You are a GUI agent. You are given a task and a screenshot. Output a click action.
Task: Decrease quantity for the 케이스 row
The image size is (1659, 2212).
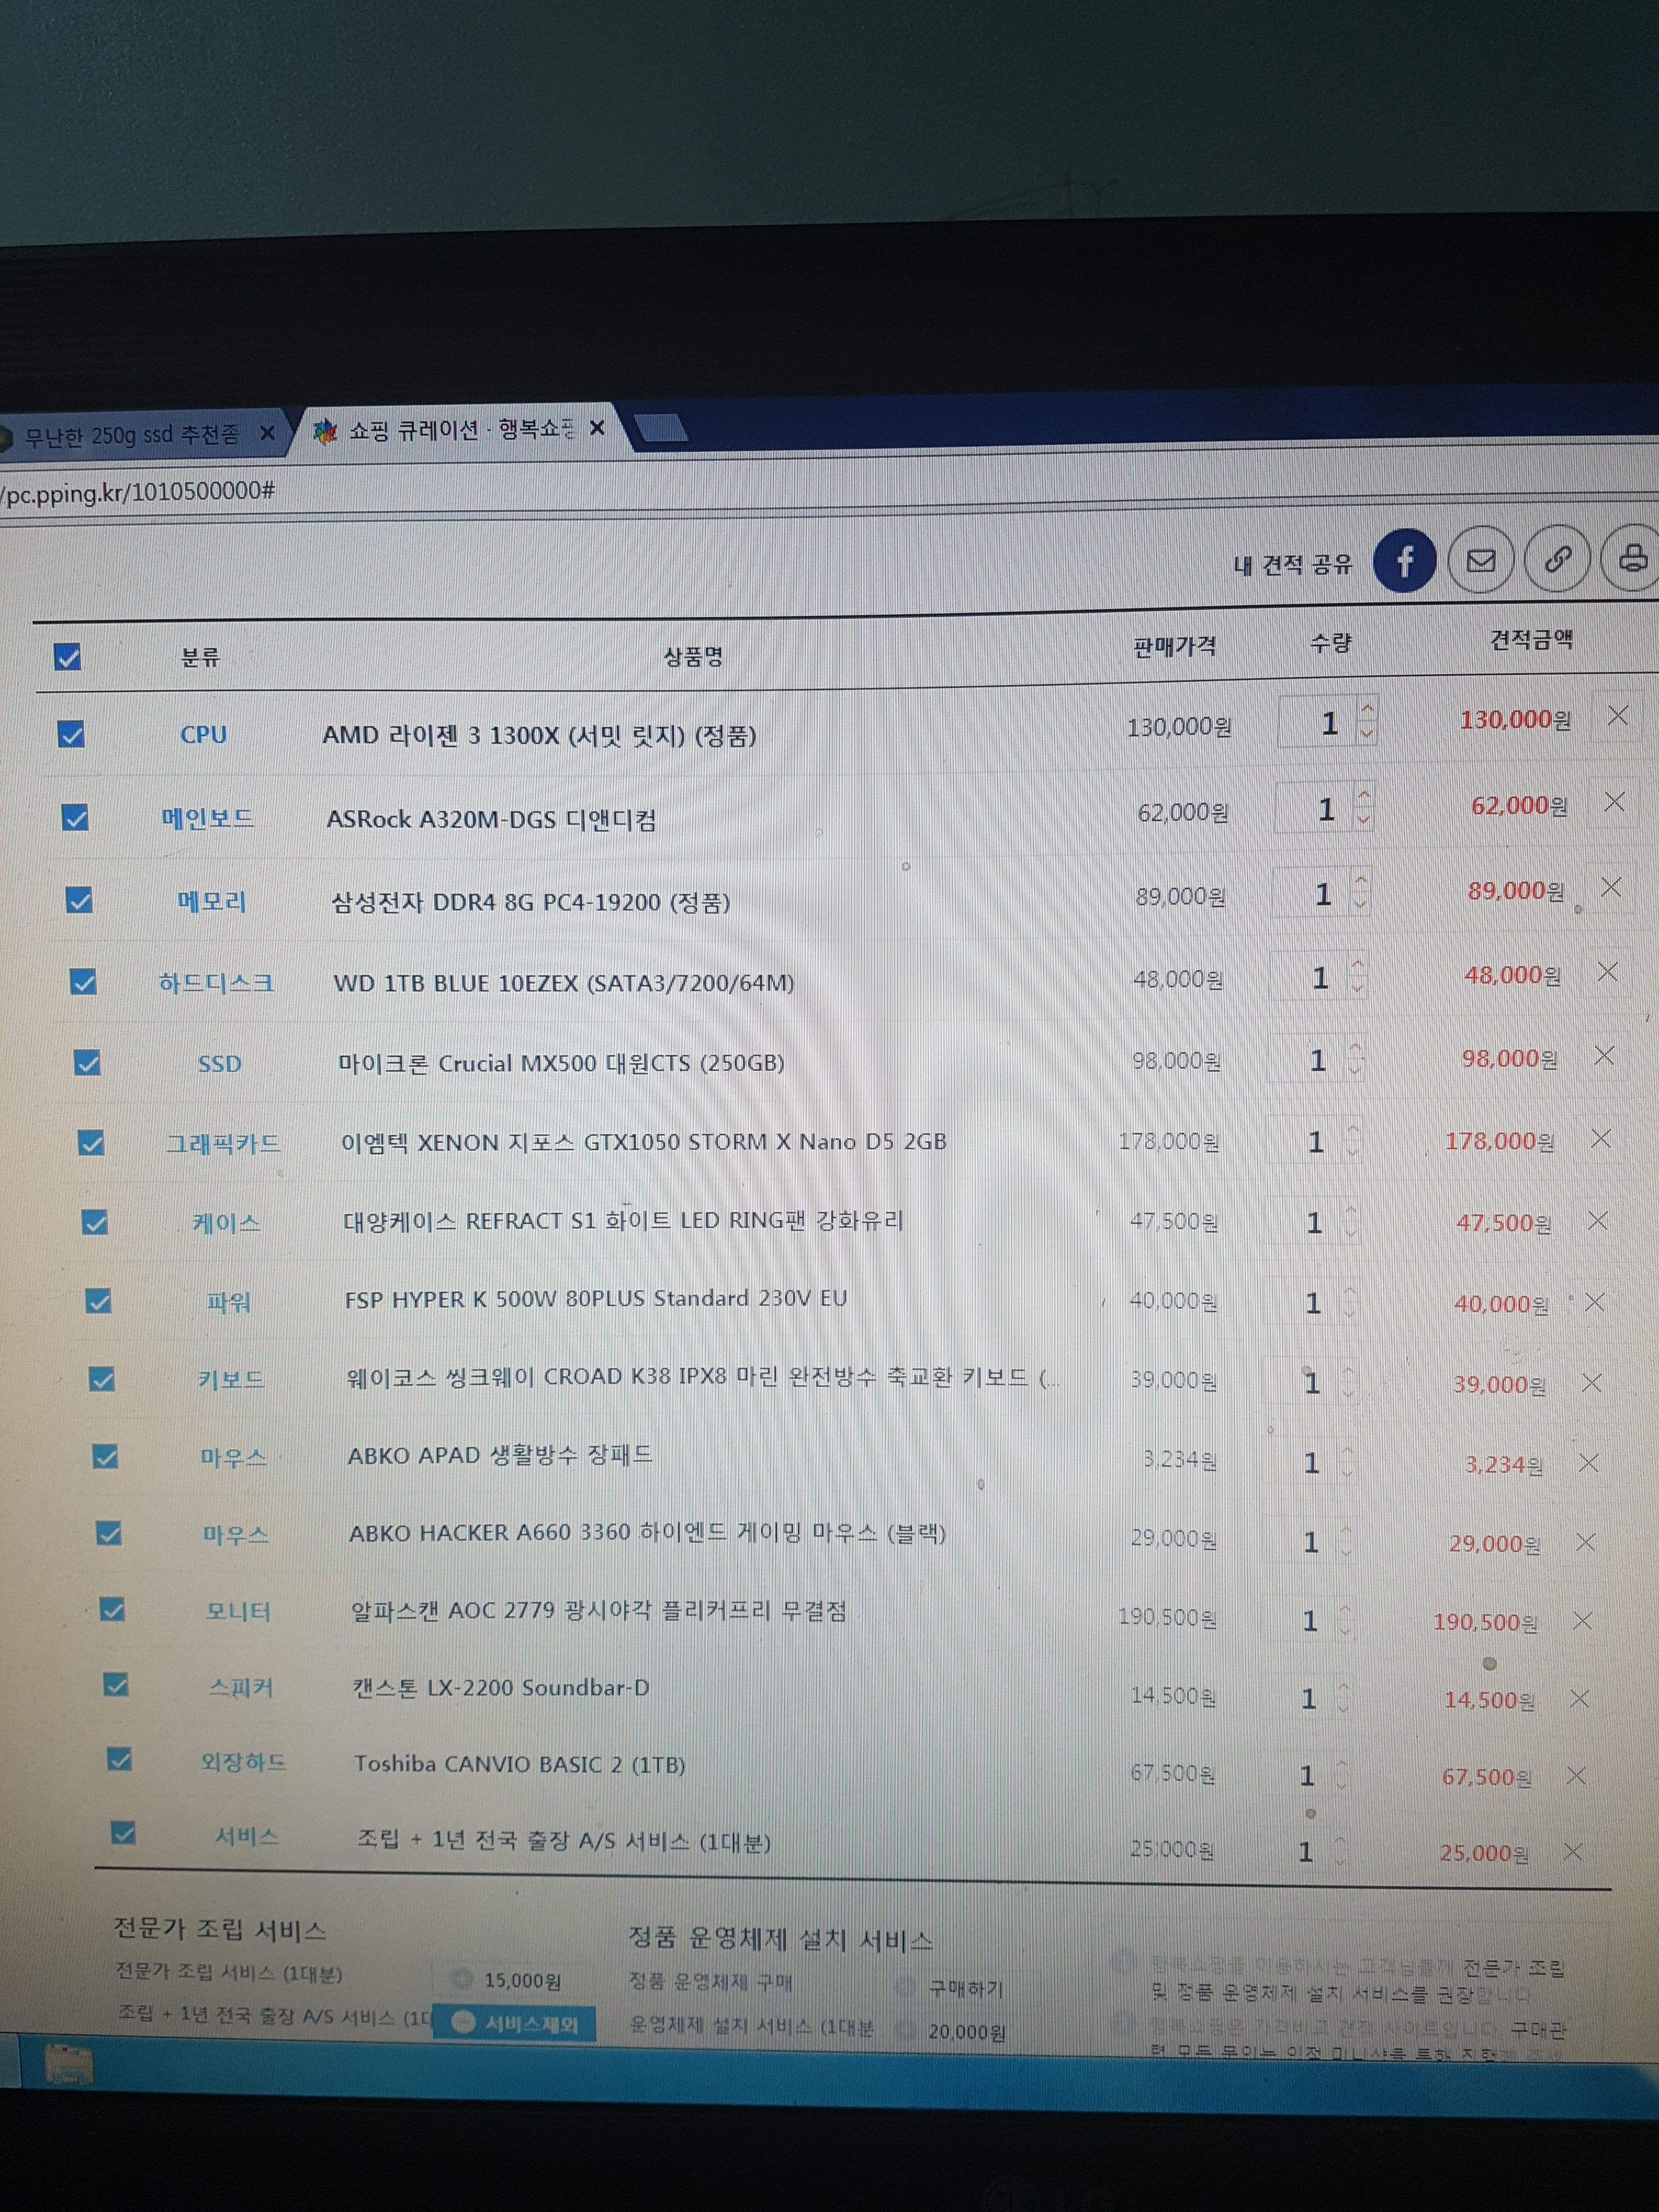click(x=1351, y=1233)
